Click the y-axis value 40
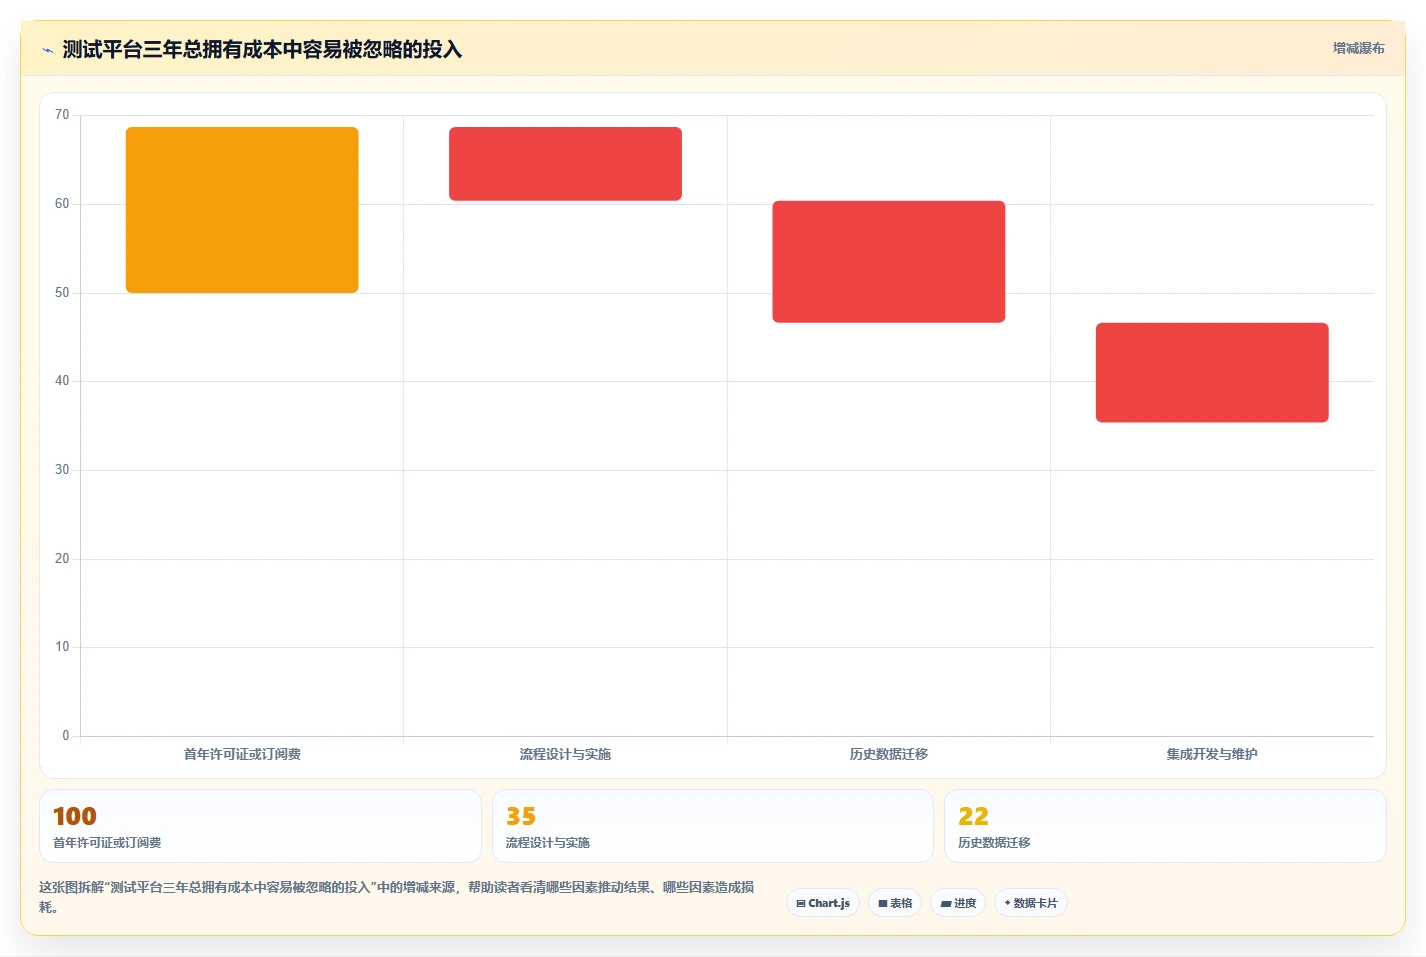 coord(62,381)
